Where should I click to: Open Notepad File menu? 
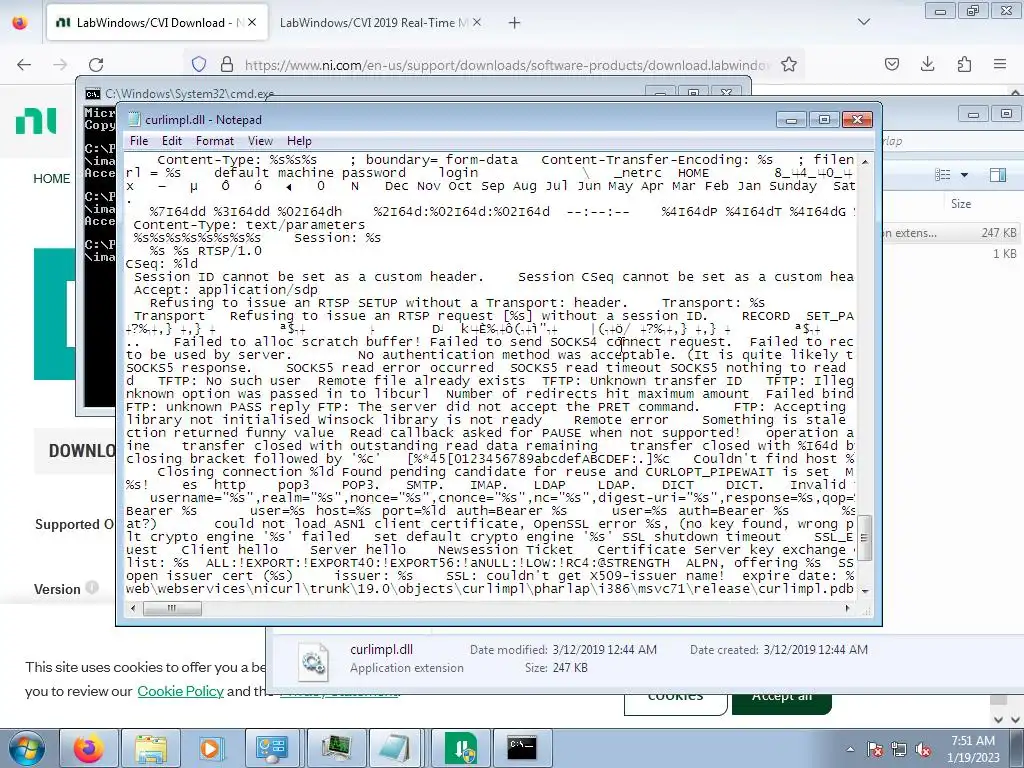138,141
